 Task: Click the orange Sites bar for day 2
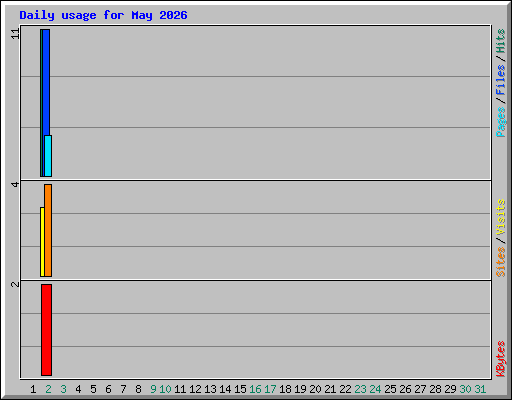(48, 230)
